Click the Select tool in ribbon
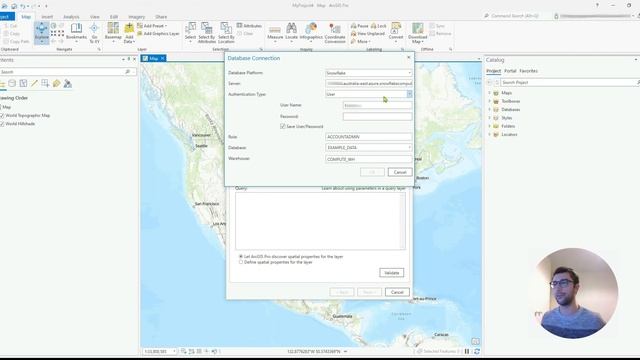640x360 pixels. point(190,32)
